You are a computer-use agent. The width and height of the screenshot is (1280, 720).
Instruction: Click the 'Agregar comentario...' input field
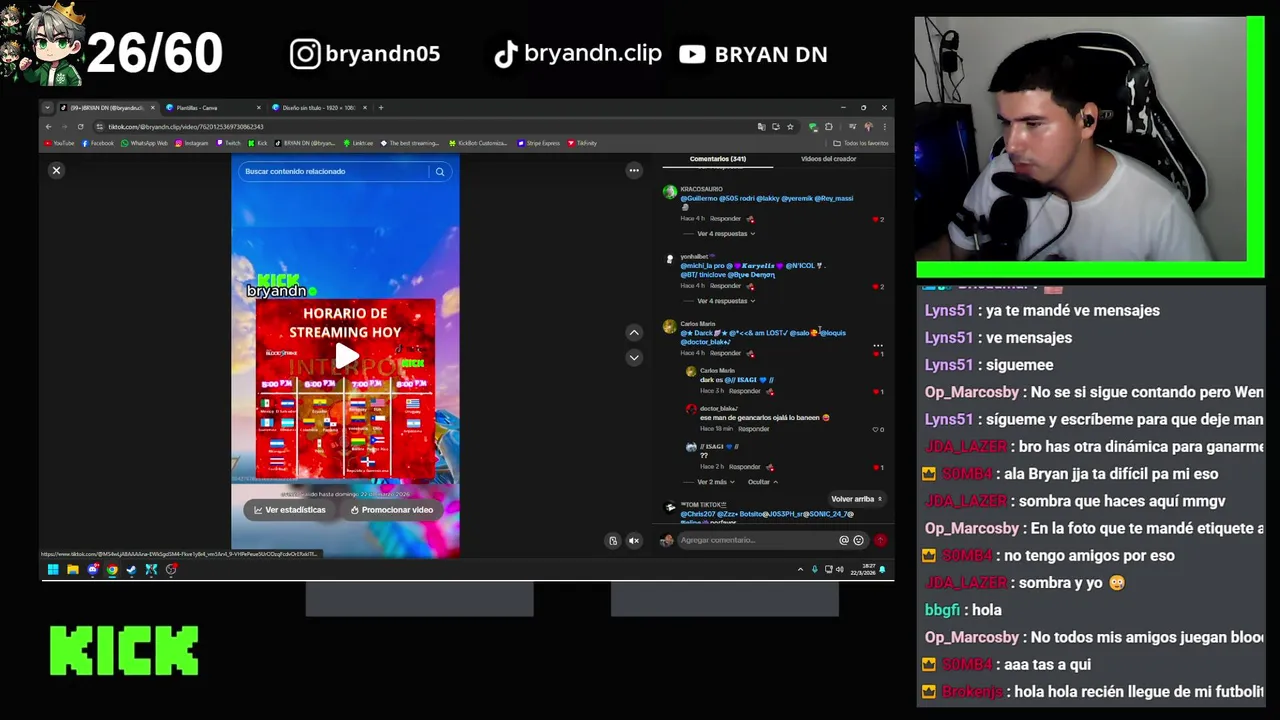point(757,540)
